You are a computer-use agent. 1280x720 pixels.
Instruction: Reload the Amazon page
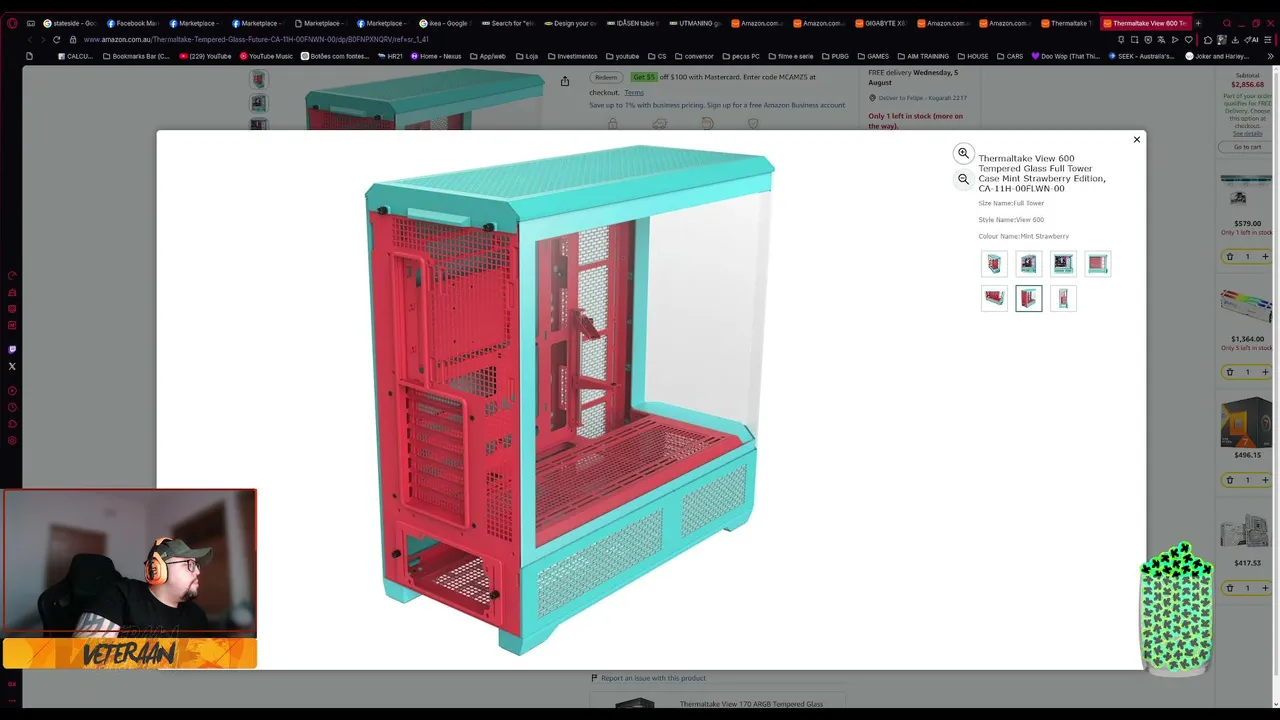(56, 40)
